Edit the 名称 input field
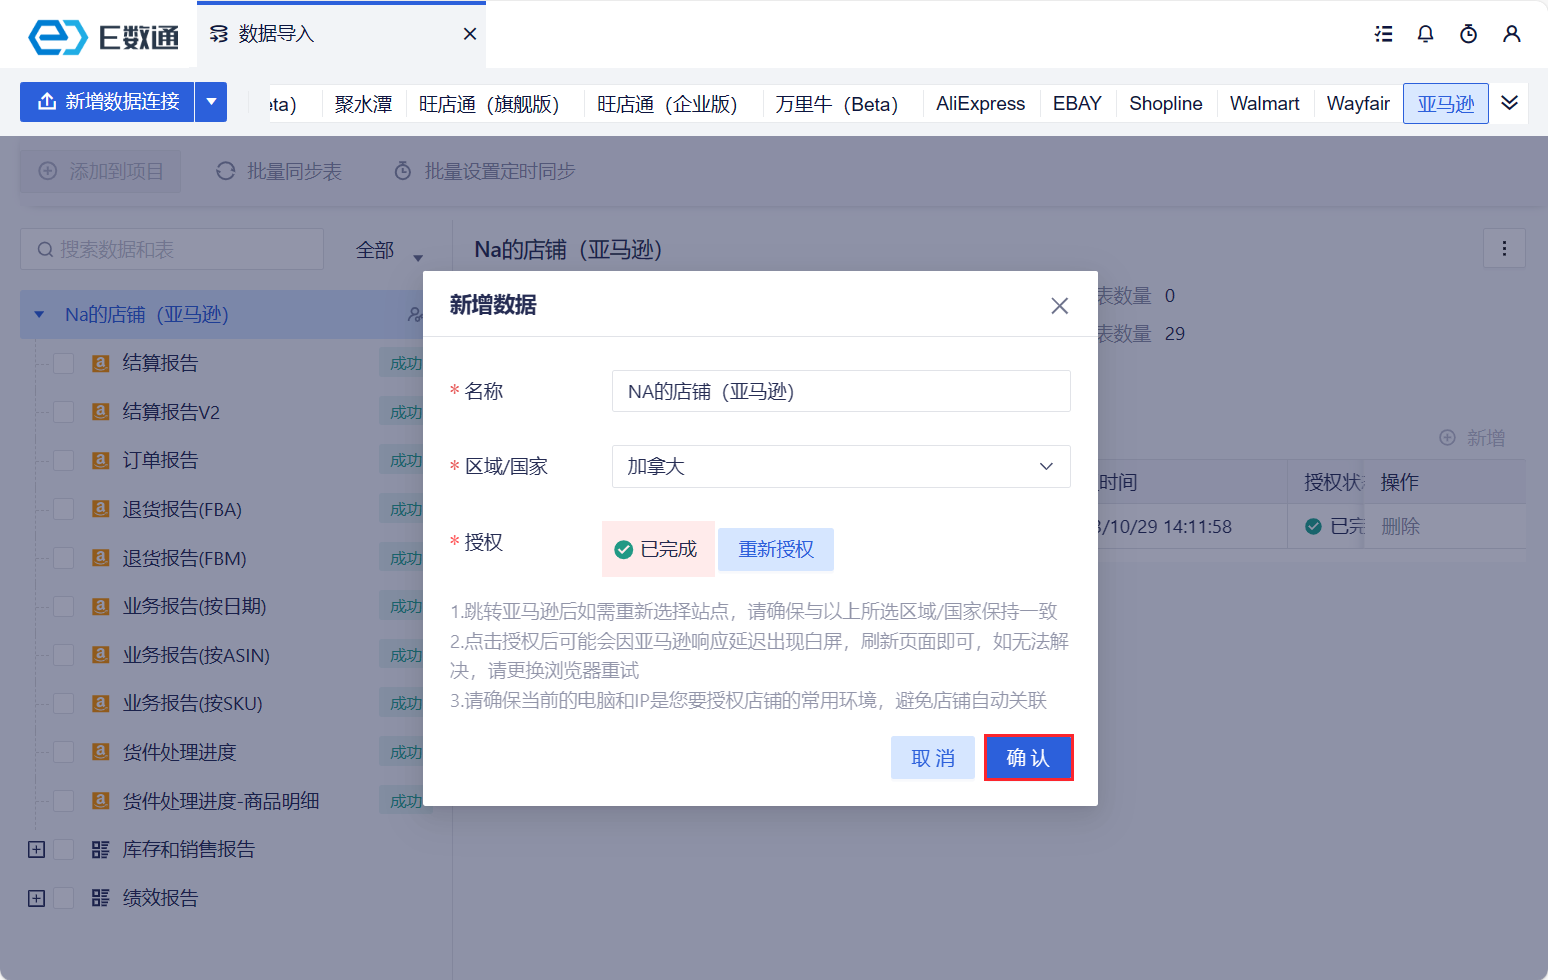 [x=841, y=391]
